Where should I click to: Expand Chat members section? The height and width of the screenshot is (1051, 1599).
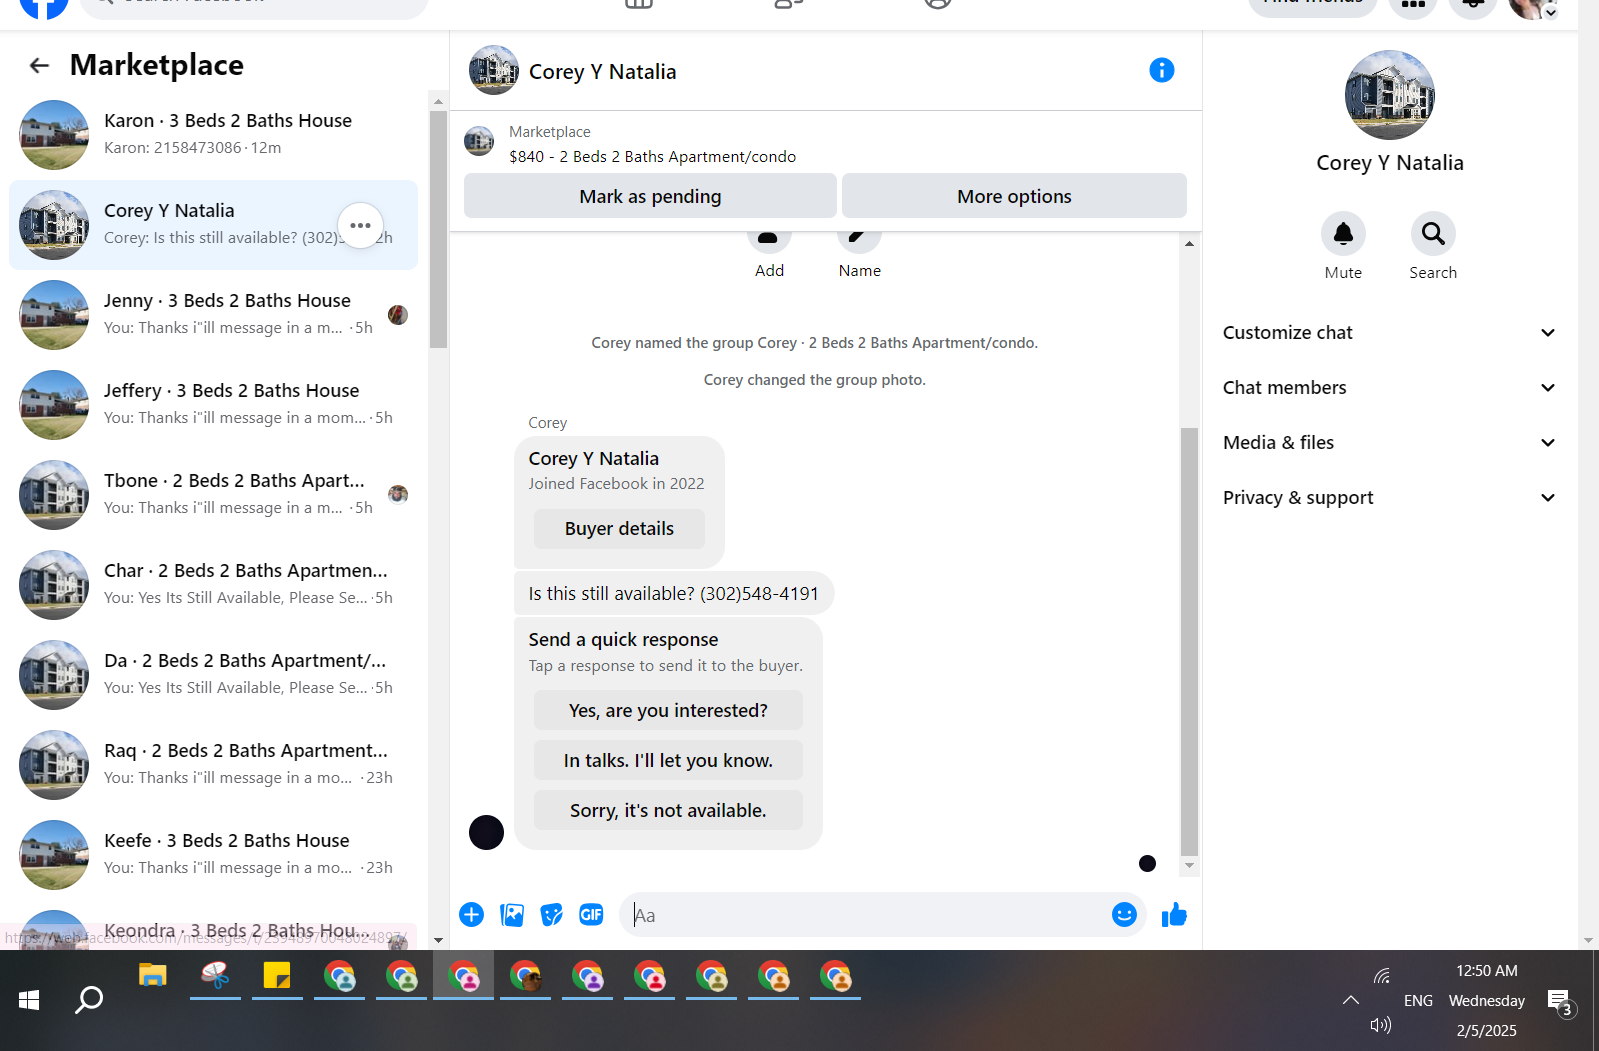coord(1389,388)
